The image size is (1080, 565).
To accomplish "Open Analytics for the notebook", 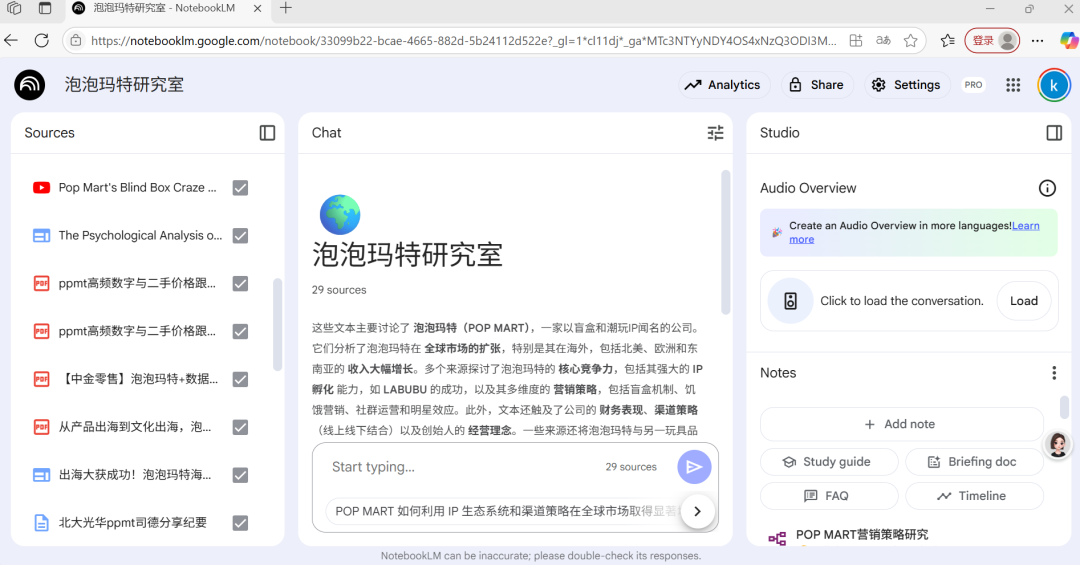I will coord(723,85).
